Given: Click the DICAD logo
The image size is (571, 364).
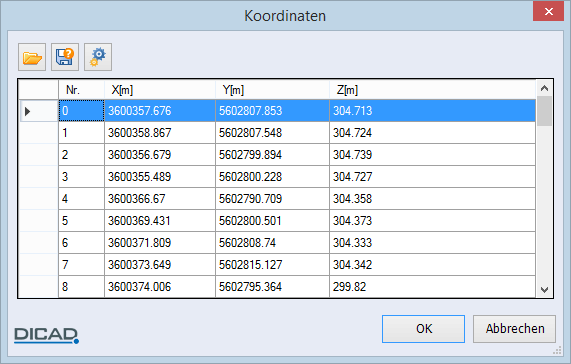Looking at the screenshot, I should [47, 335].
